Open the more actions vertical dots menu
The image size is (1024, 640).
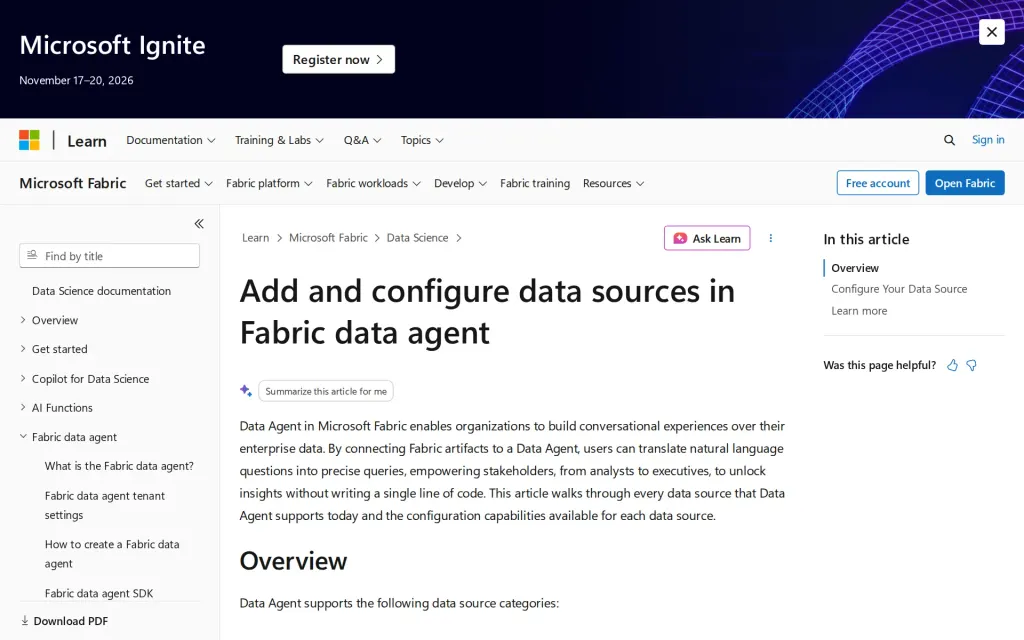771,238
